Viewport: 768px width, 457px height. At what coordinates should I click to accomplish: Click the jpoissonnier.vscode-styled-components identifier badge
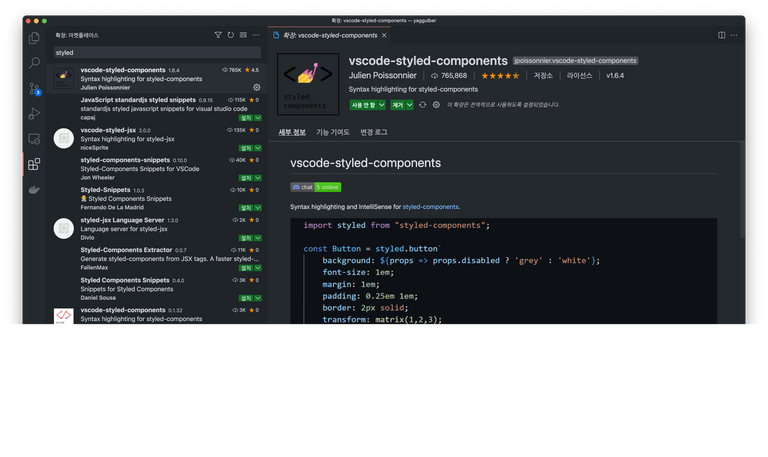point(575,61)
